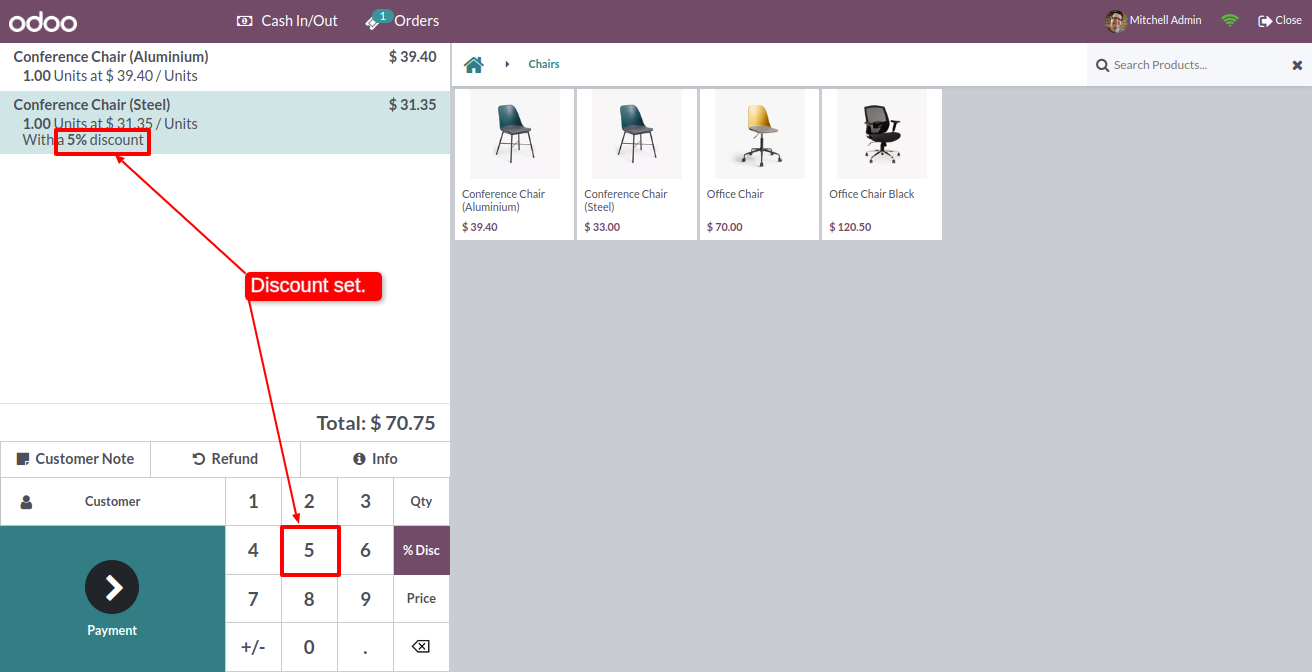Check the green wifi sync status icon
1312x672 pixels.
[x=1230, y=21]
